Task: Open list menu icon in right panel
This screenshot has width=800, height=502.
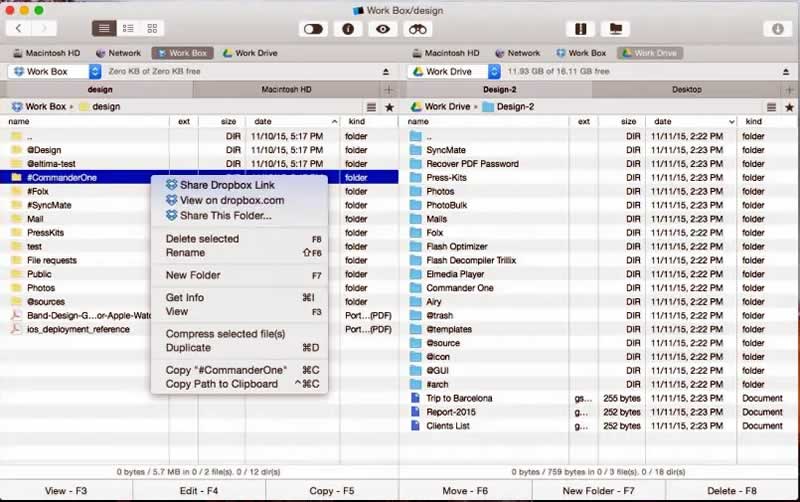Action: (x=770, y=107)
